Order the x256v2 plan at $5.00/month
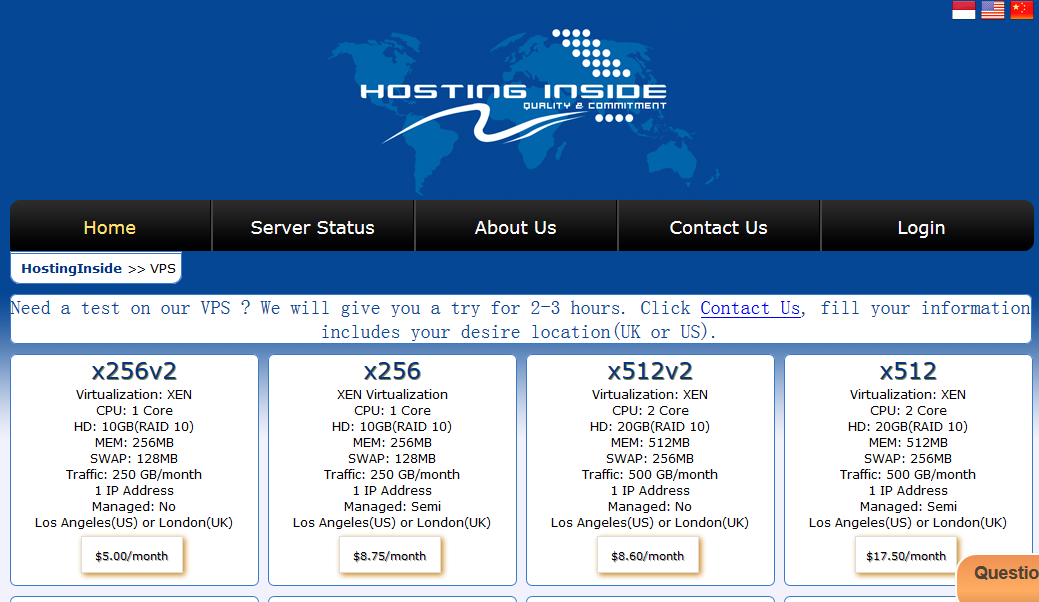The width and height of the screenshot is (1039, 602). (132, 556)
